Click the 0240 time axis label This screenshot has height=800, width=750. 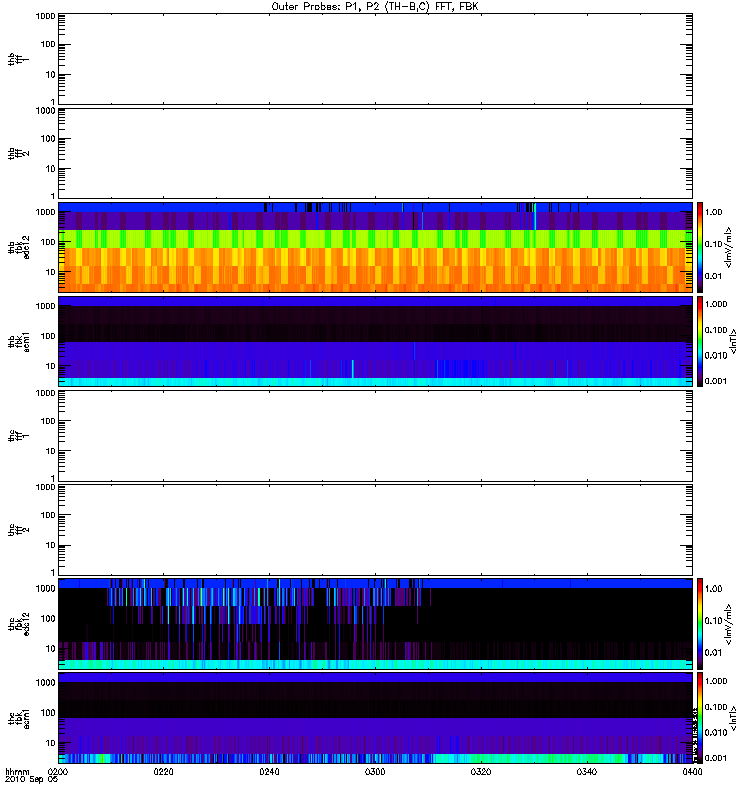(x=269, y=771)
